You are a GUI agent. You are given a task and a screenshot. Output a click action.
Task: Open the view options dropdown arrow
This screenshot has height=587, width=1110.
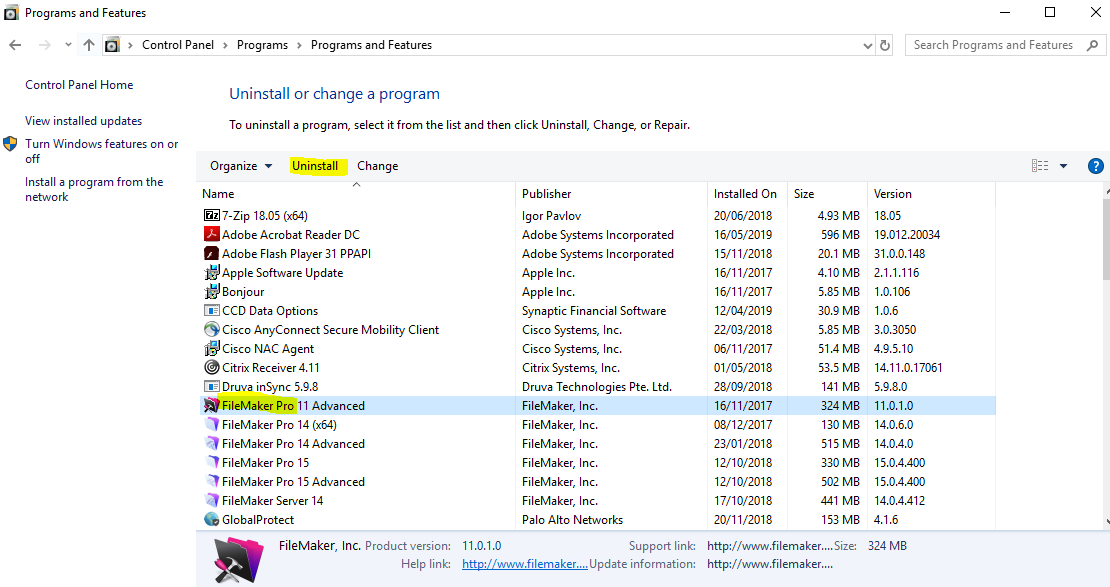point(1063,166)
